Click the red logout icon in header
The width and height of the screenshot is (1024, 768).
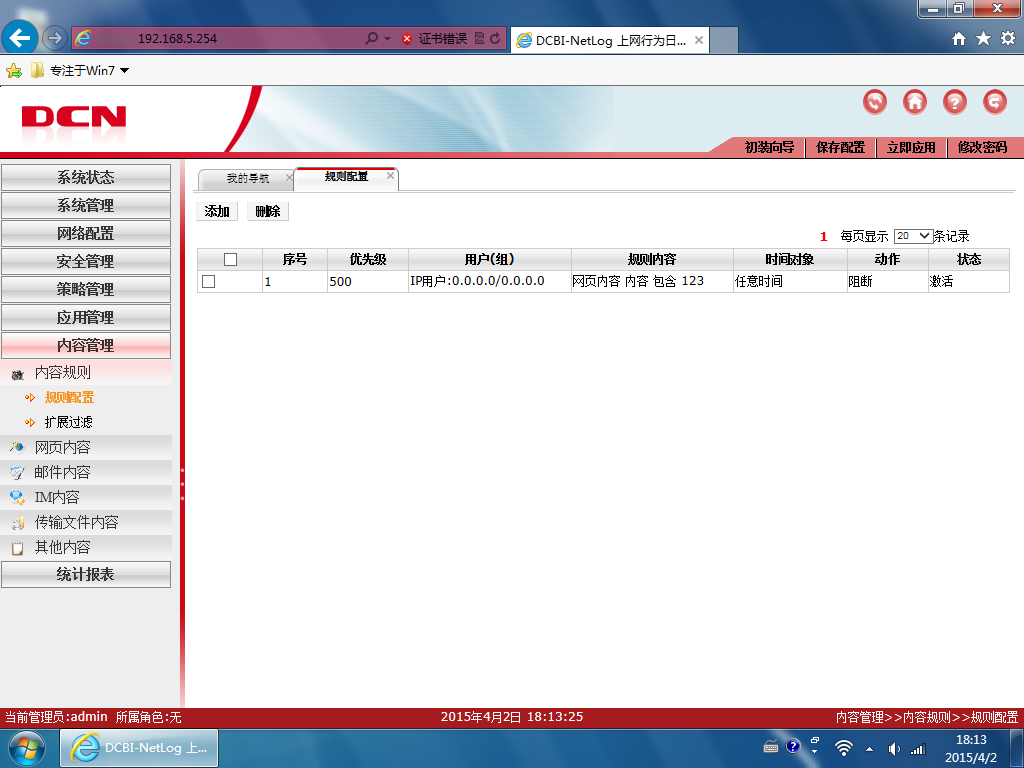(995, 102)
